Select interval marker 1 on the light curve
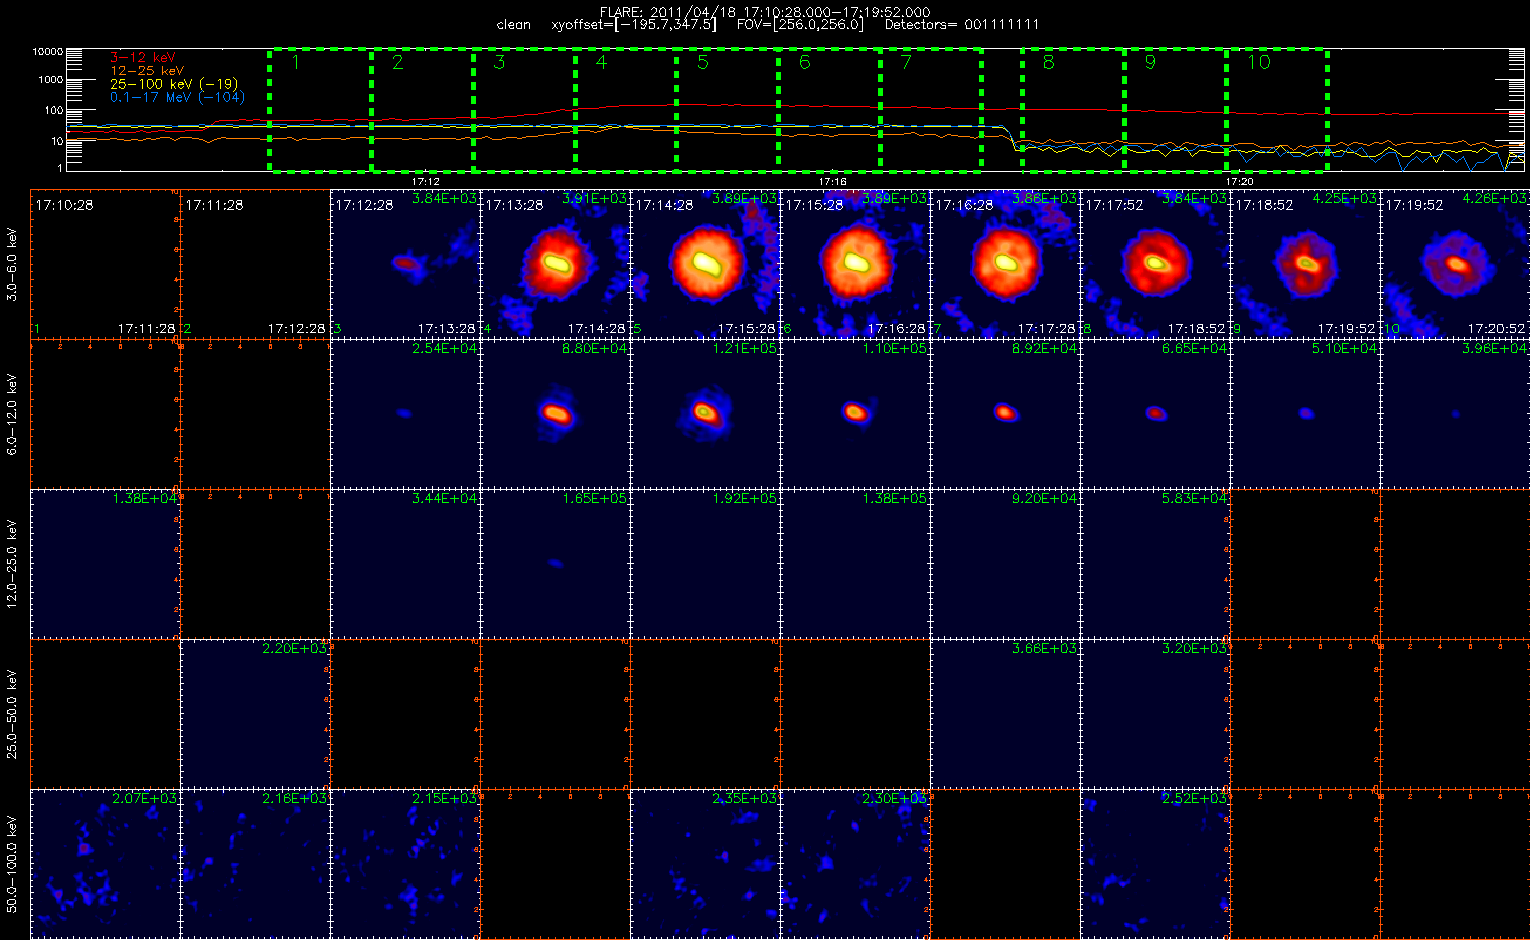Screen dimensions: 1530x940 point(296,63)
